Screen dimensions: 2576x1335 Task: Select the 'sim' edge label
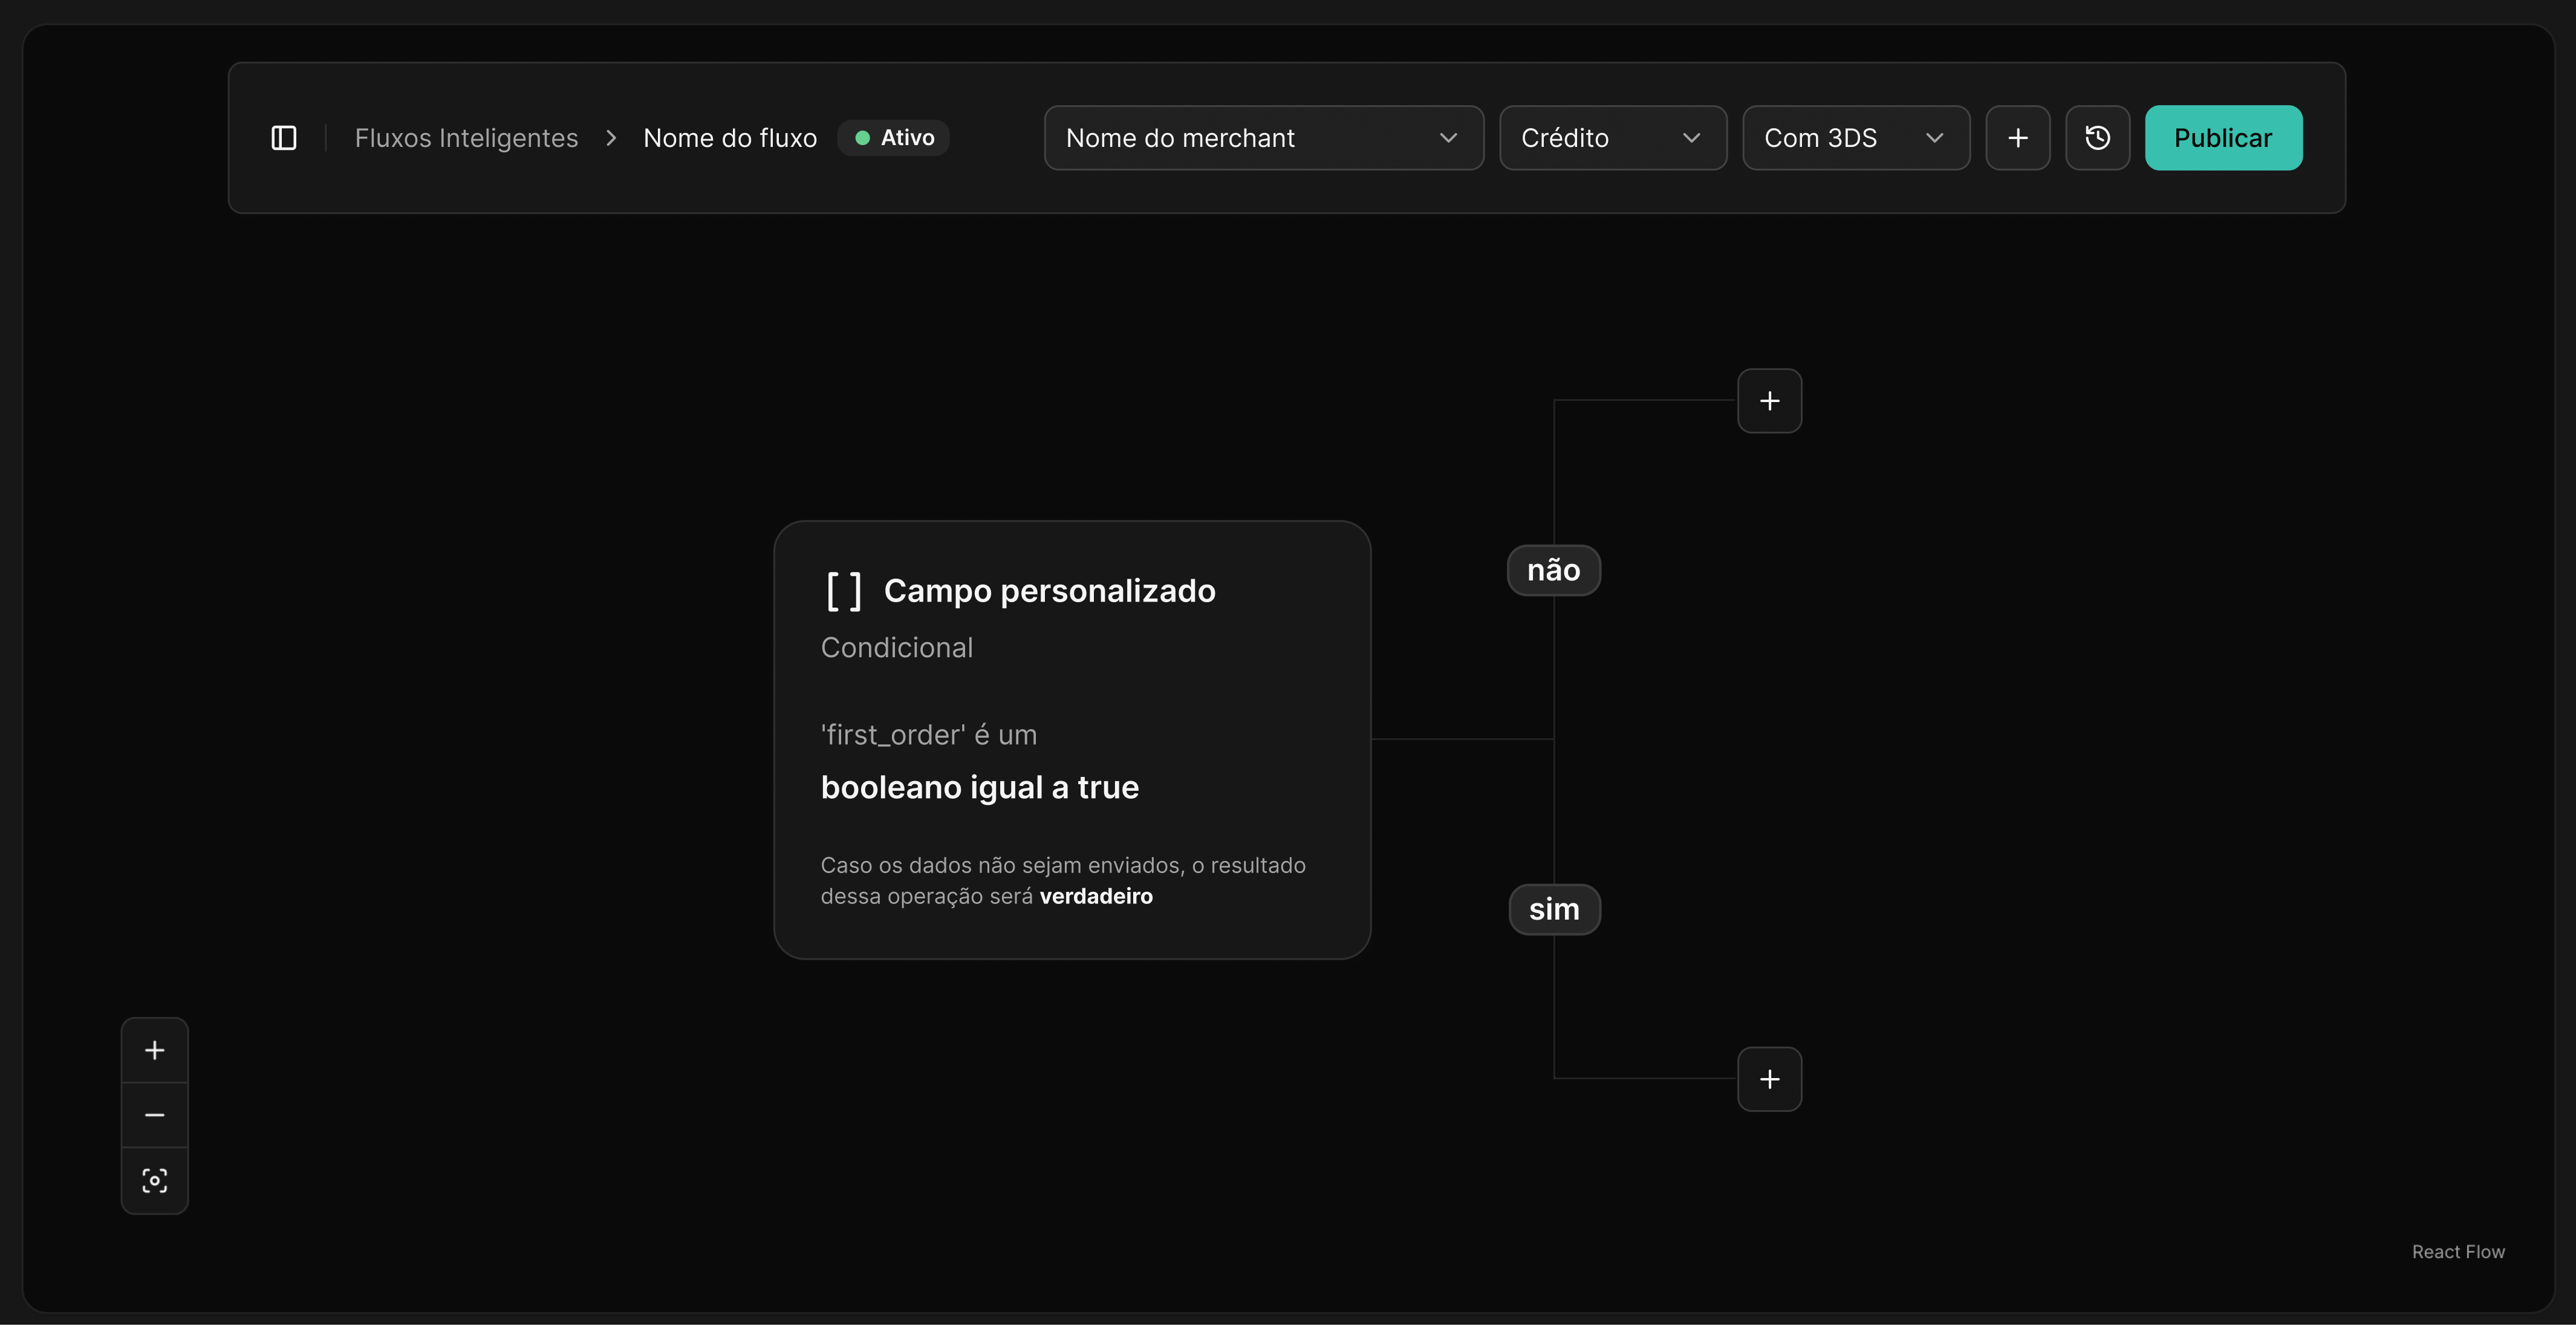(x=1554, y=910)
